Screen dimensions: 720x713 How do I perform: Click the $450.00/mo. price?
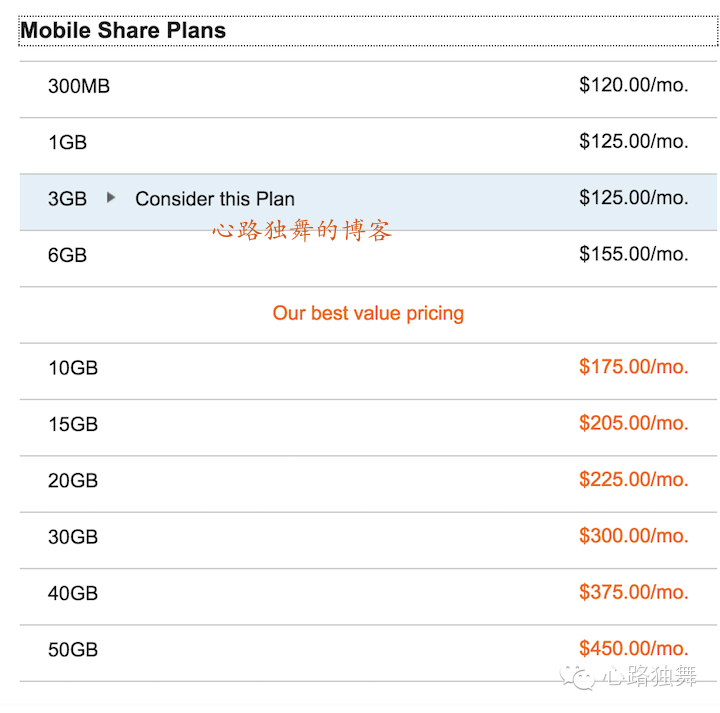[x=634, y=649]
